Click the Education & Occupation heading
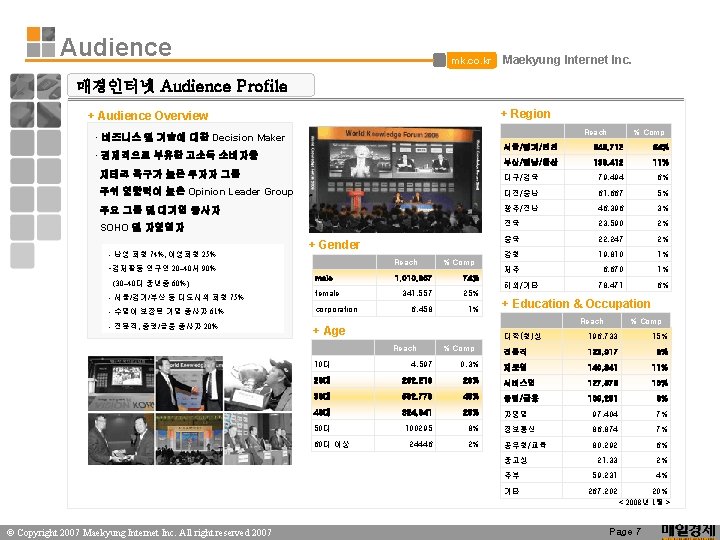This screenshot has height=540, width=720. [576, 304]
